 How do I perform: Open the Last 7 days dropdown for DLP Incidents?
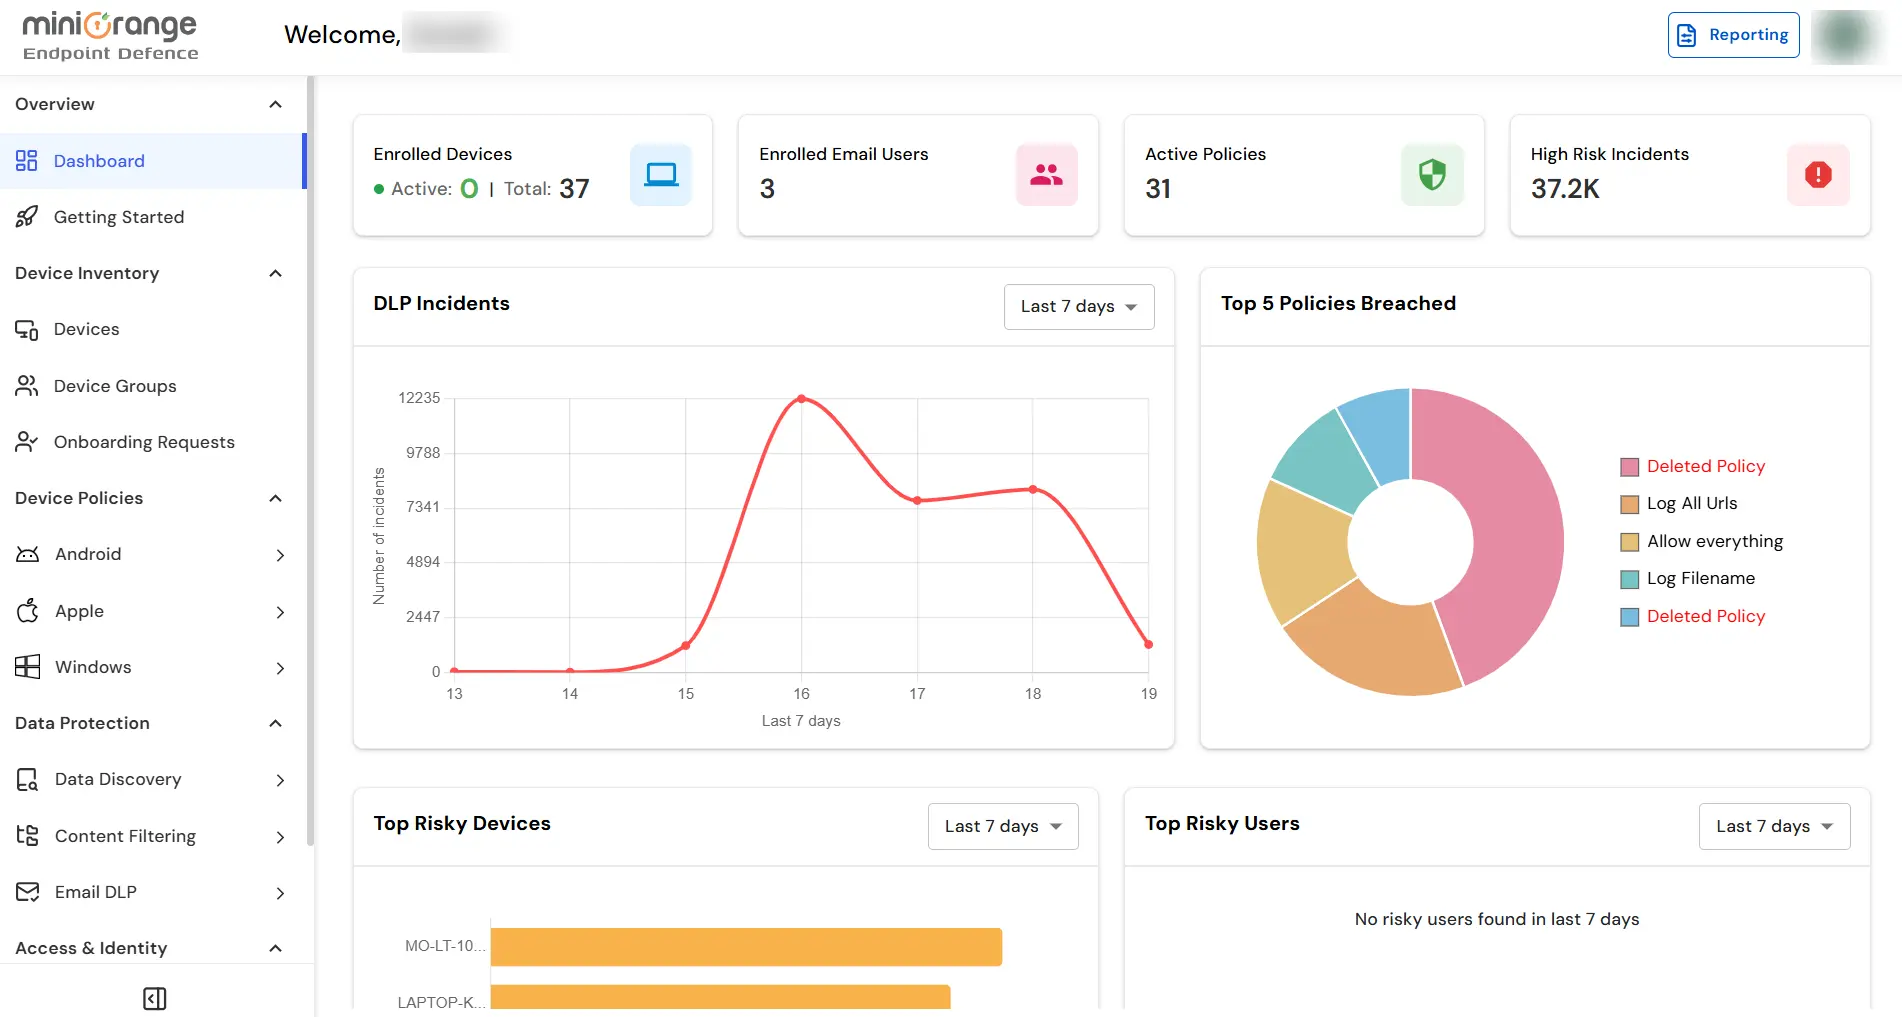[1078, 306]
